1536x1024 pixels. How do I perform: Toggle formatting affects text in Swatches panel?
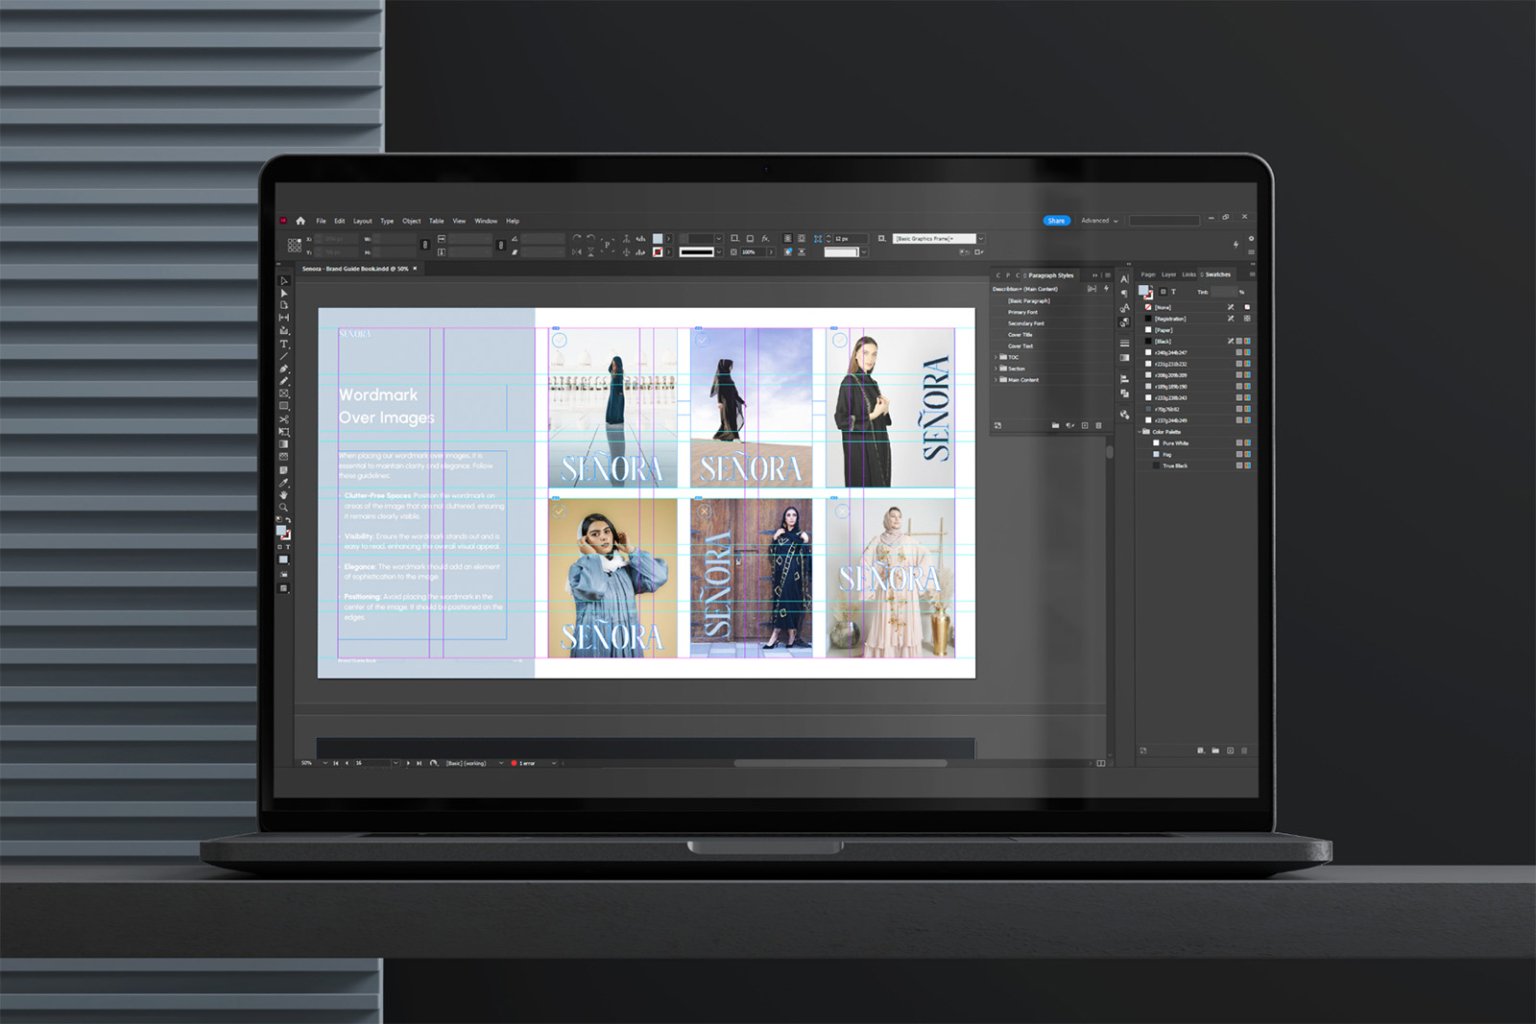pos(1174,291)
